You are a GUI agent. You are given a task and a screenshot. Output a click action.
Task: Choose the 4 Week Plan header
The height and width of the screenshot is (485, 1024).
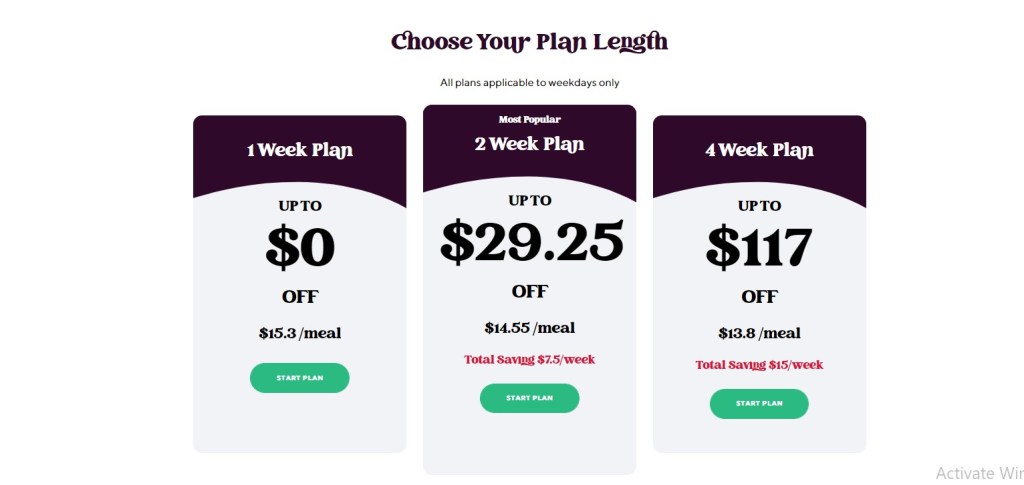[759, 151]
